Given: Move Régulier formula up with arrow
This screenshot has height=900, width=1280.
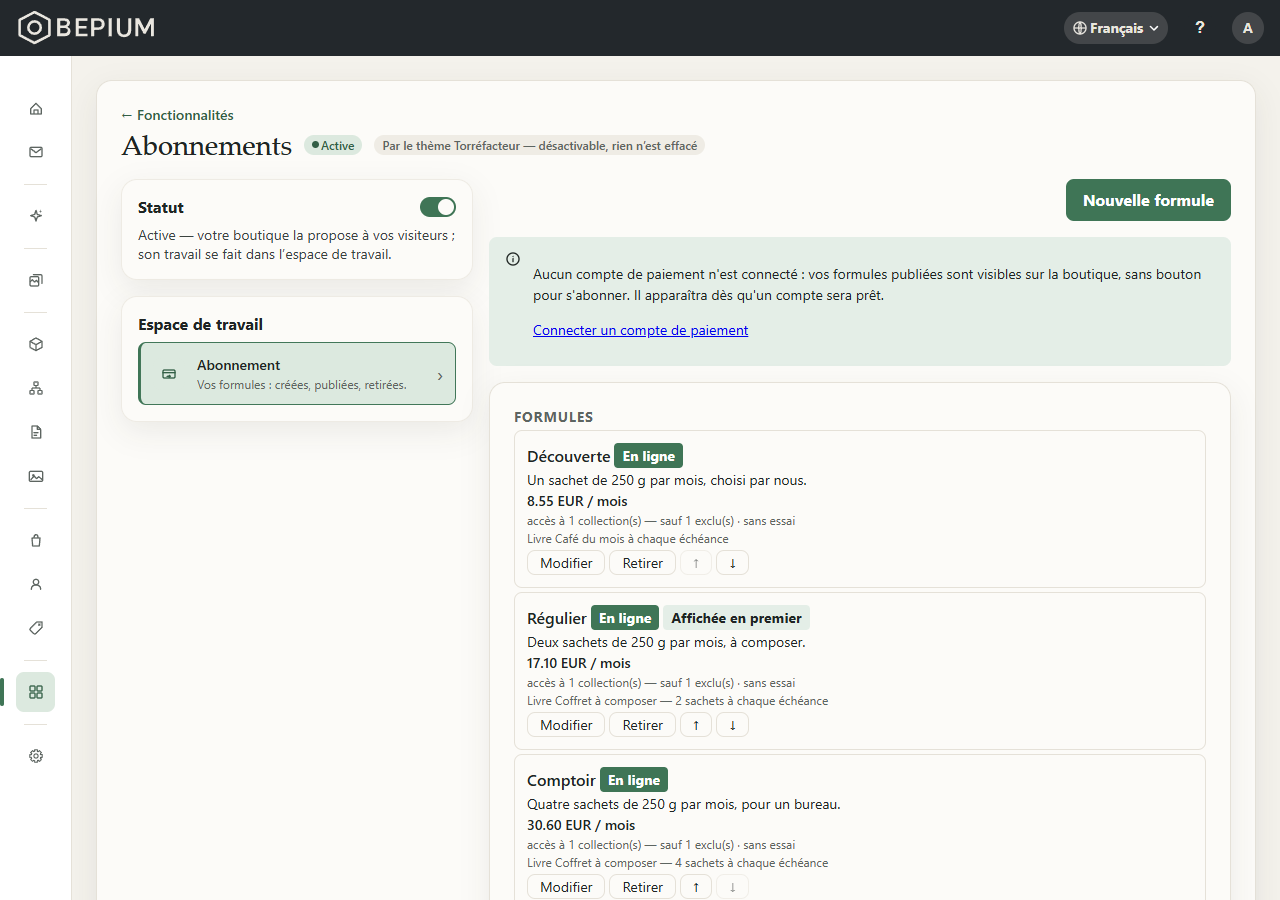Looking at the screenshot, I should click(696, 725).
